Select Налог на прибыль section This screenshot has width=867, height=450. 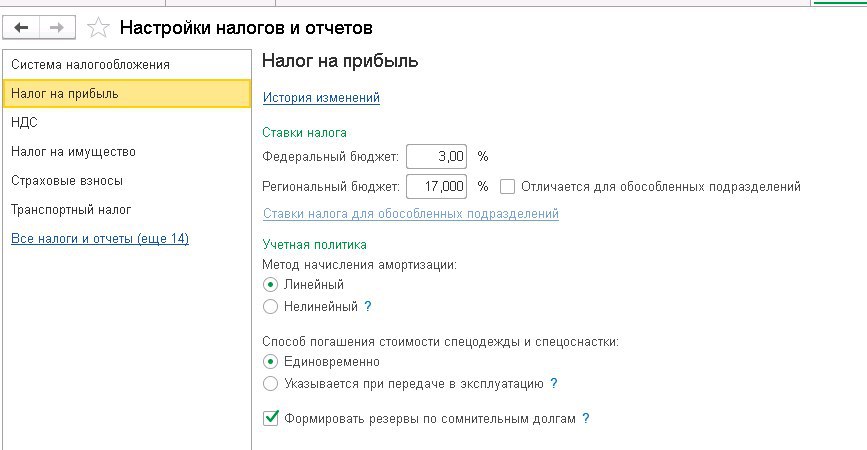point(127,93)
